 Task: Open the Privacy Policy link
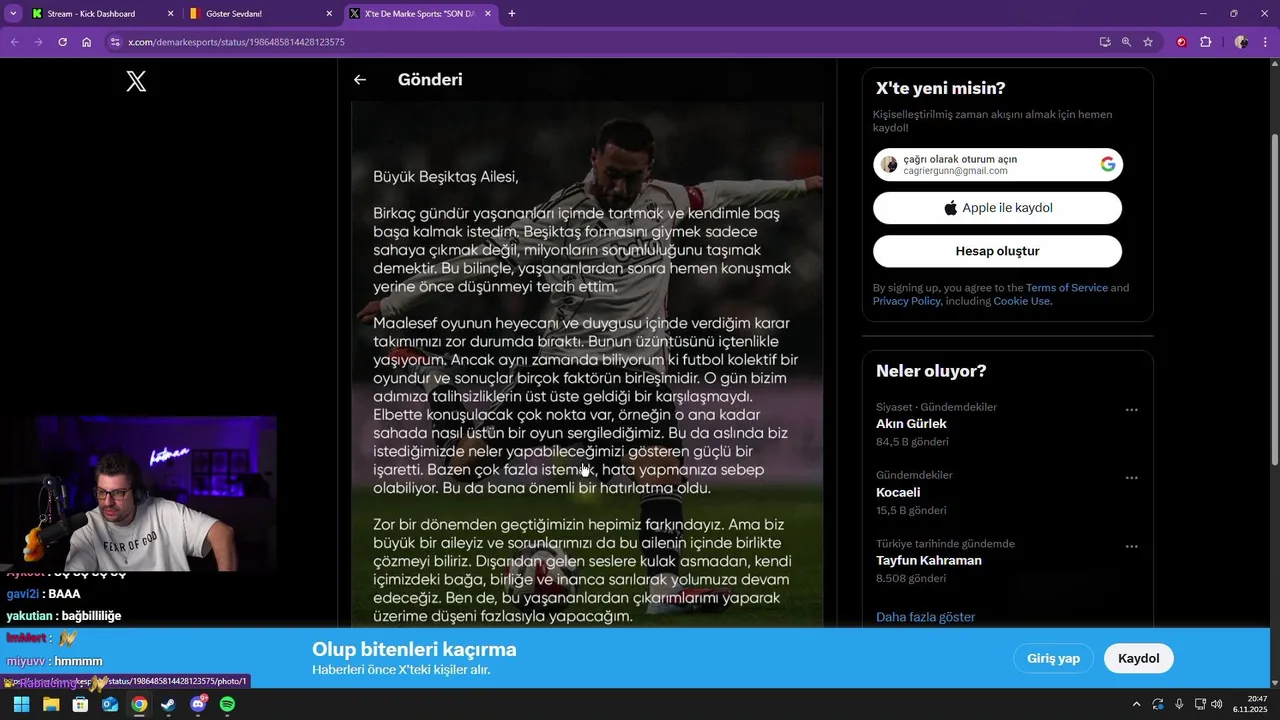[906, 301]
